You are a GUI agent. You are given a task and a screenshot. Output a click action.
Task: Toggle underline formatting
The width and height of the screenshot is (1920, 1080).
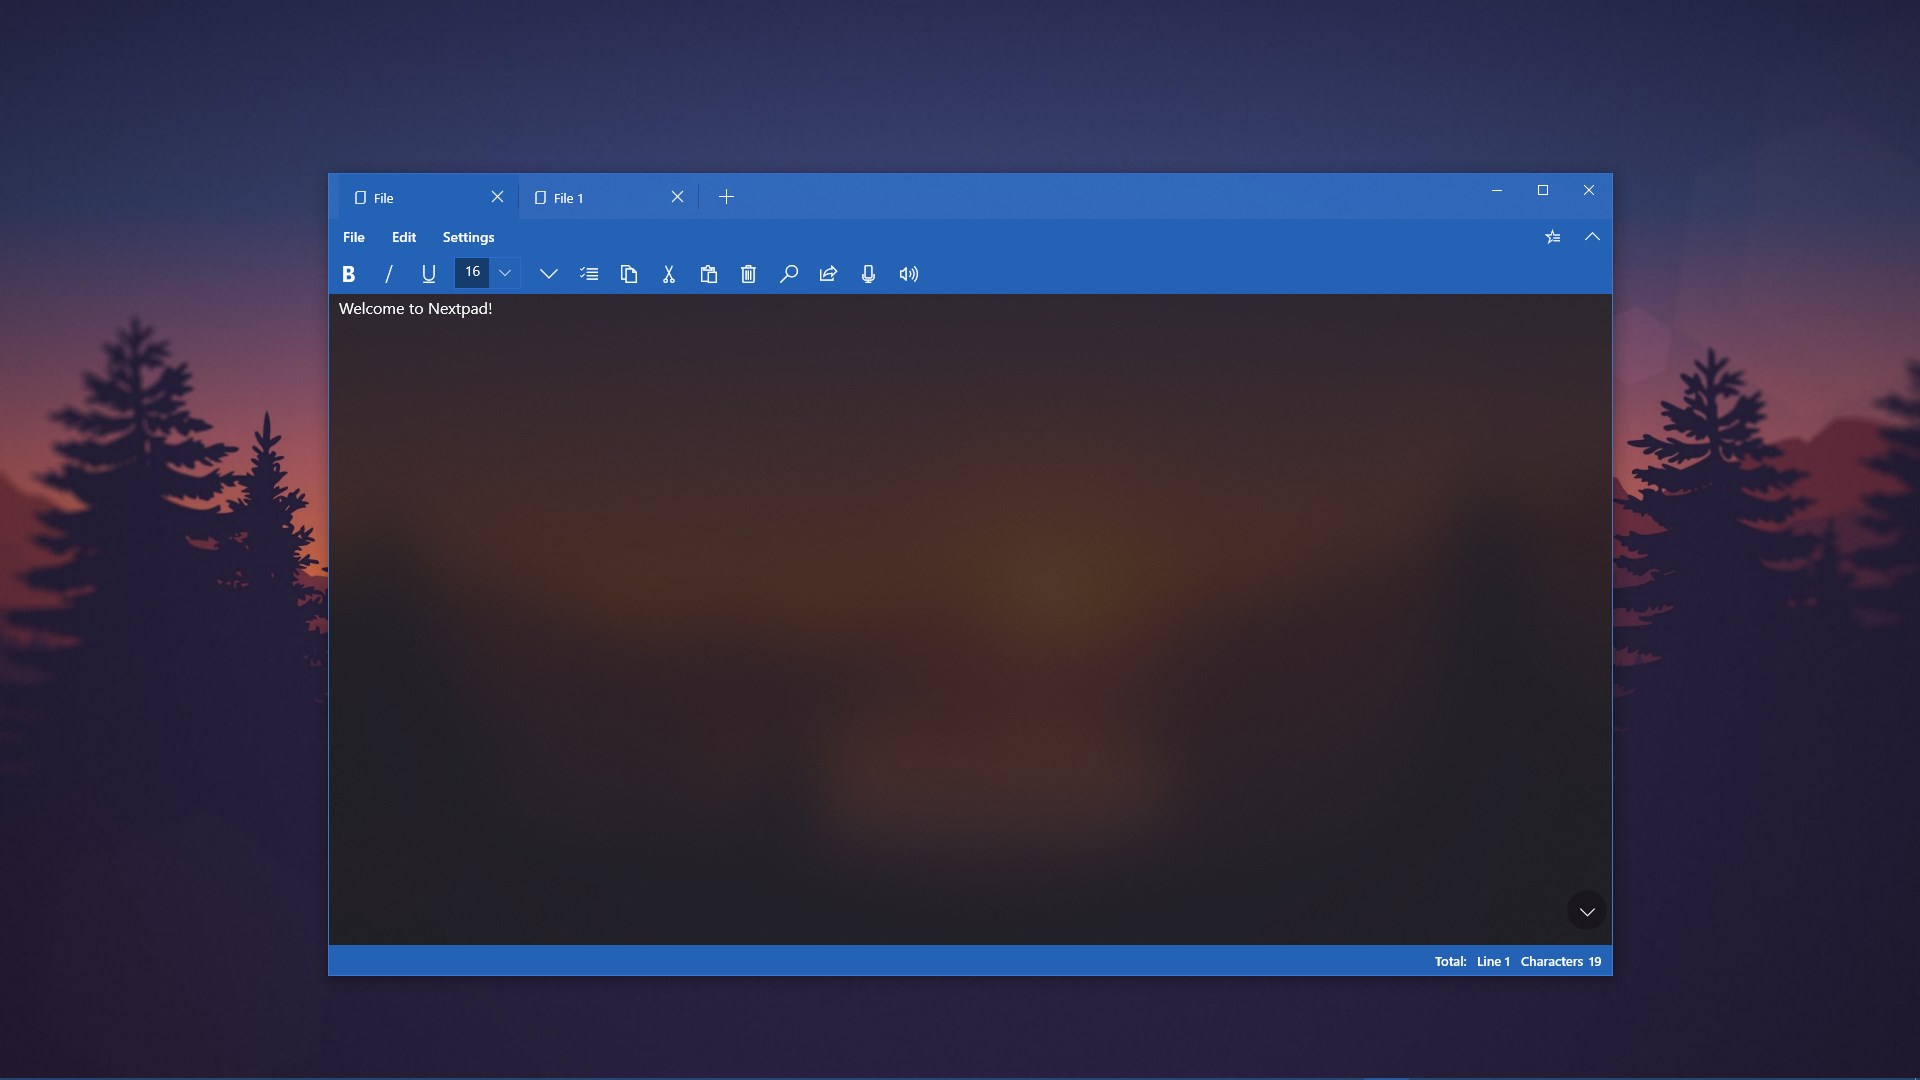coord(429,274)
